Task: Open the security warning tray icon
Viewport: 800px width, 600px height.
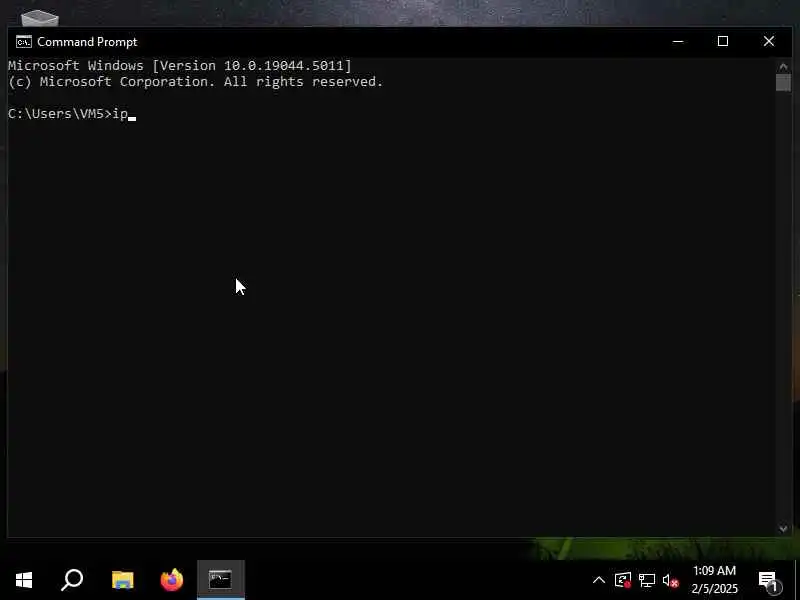Action: click(623, 580)
